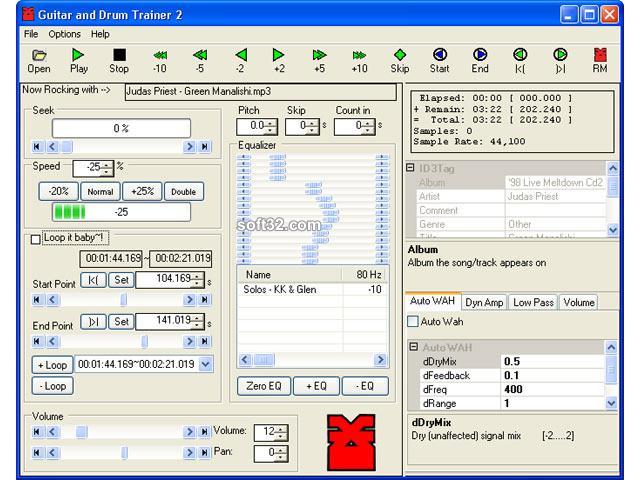640x480 pixels.
Task: Click the toolbar K( loop start icon
Action: (x=520, y=61)
